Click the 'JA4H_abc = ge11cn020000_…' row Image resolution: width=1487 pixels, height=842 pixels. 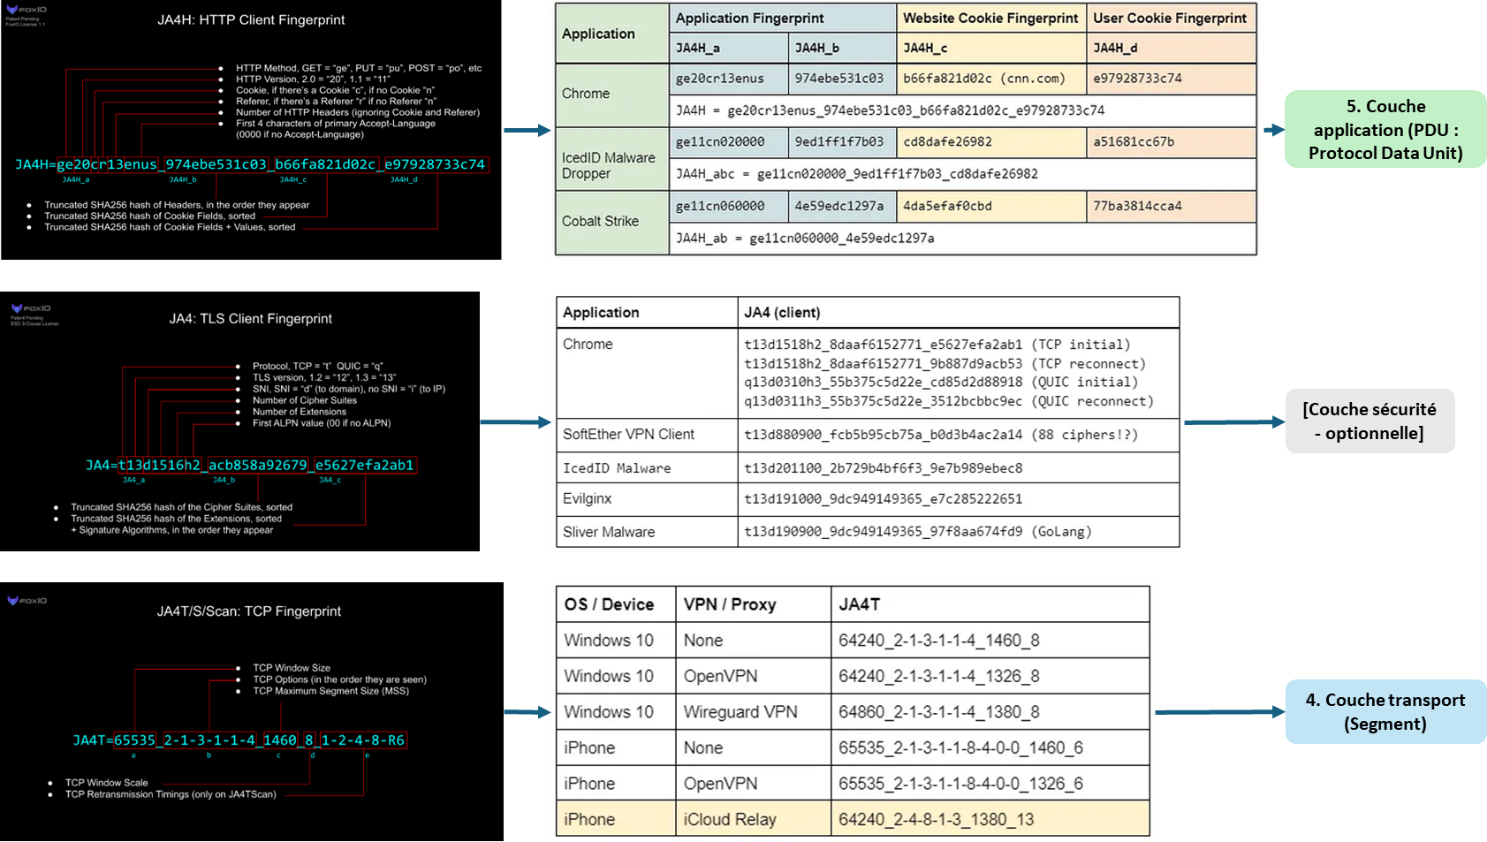point(963,174)
